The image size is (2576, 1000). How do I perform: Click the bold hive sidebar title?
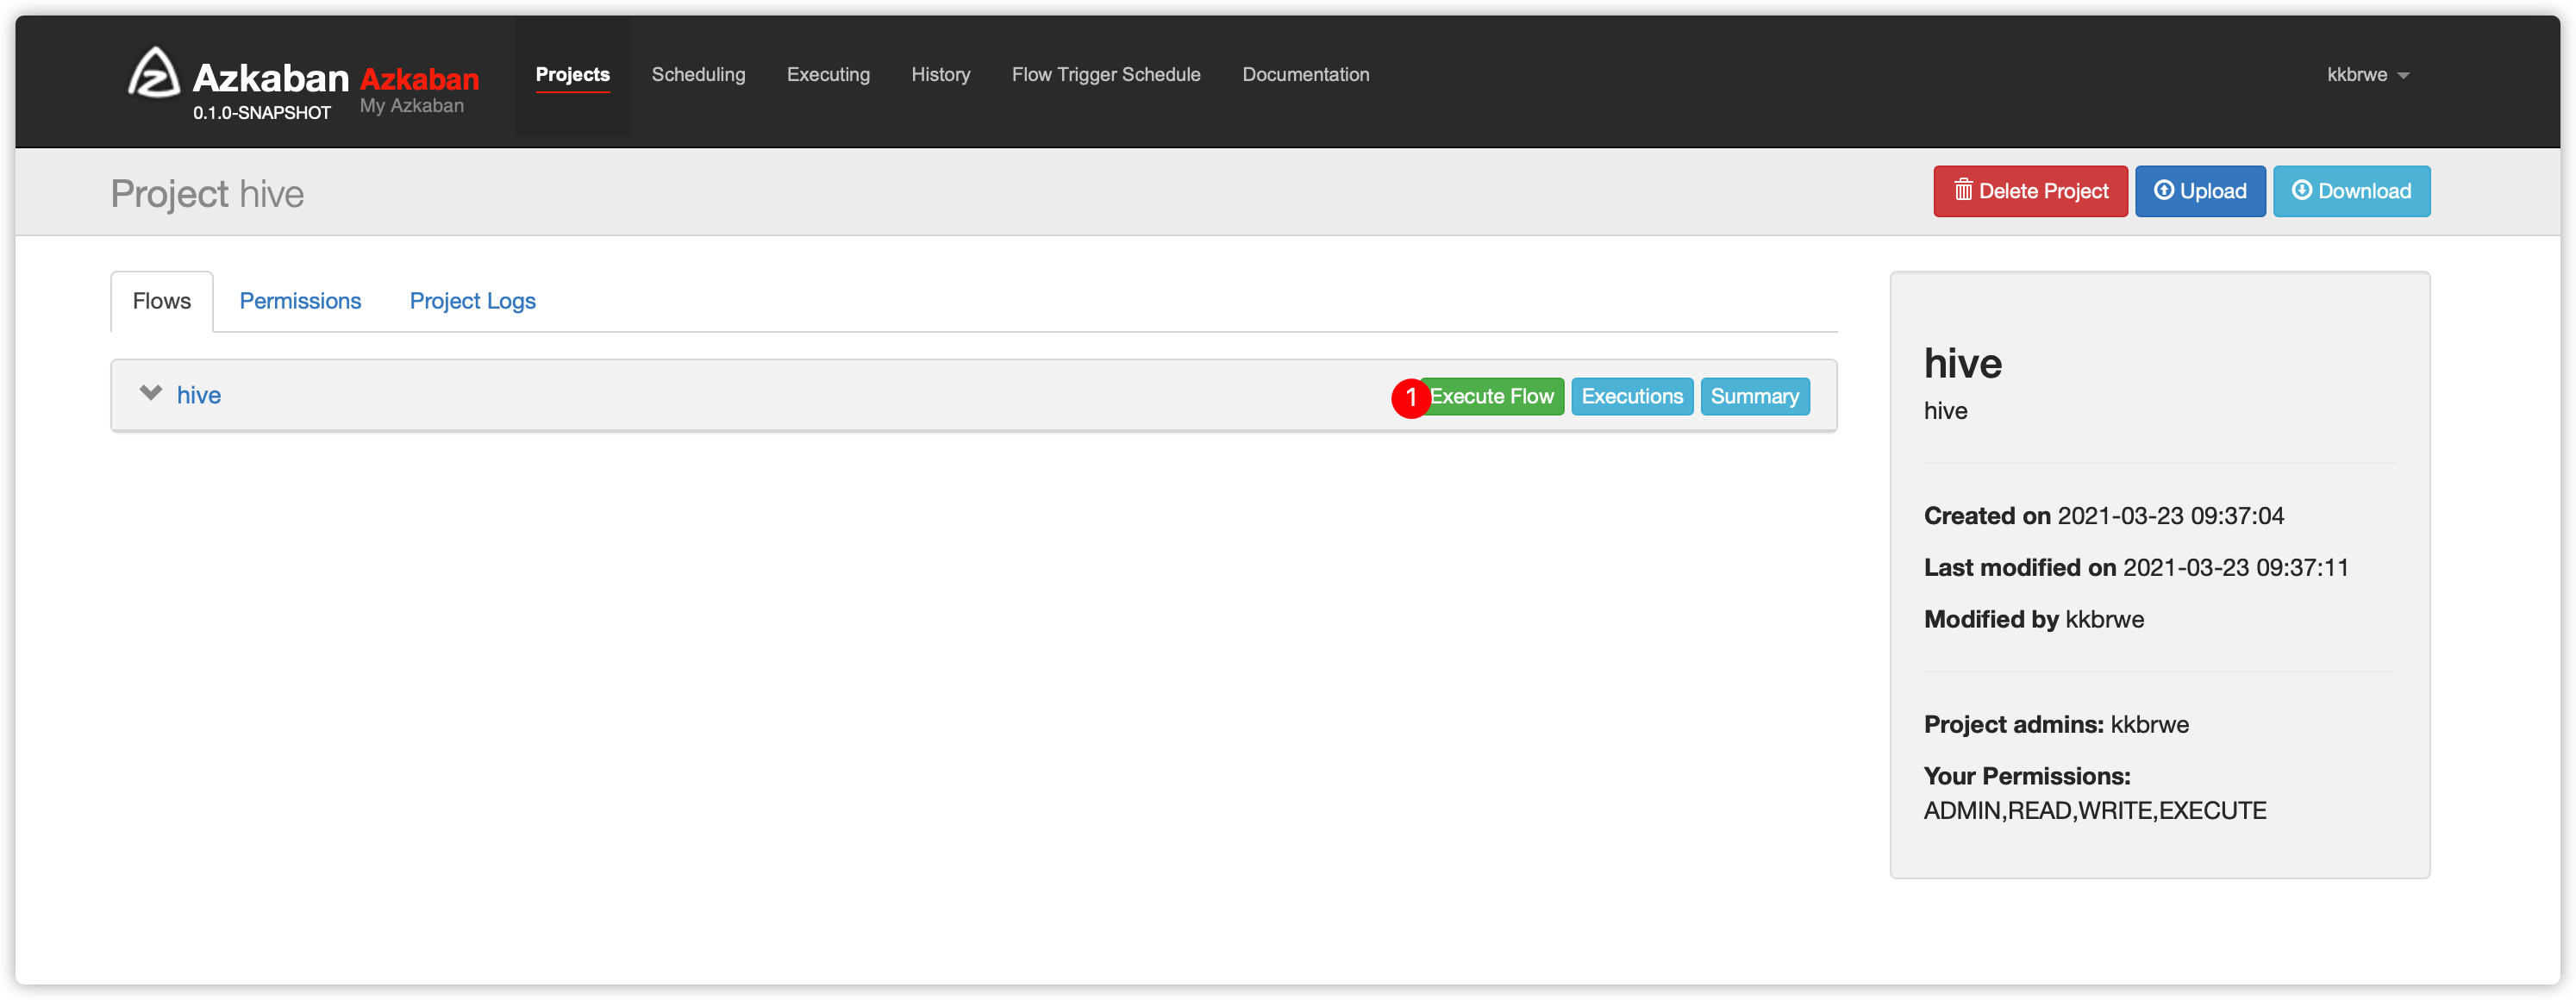click(1962, 363)
